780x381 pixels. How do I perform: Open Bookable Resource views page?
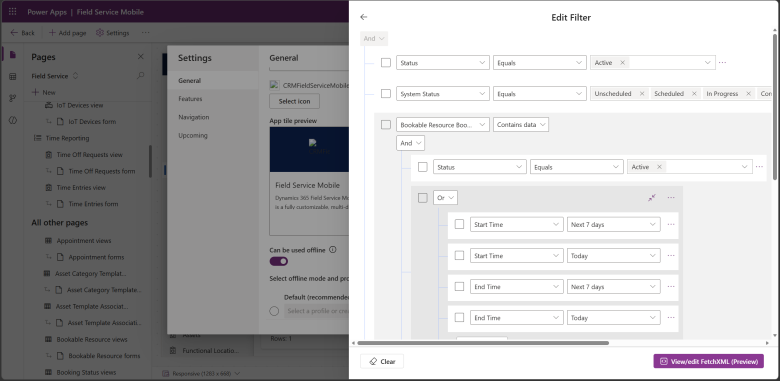tap(92, 339)
